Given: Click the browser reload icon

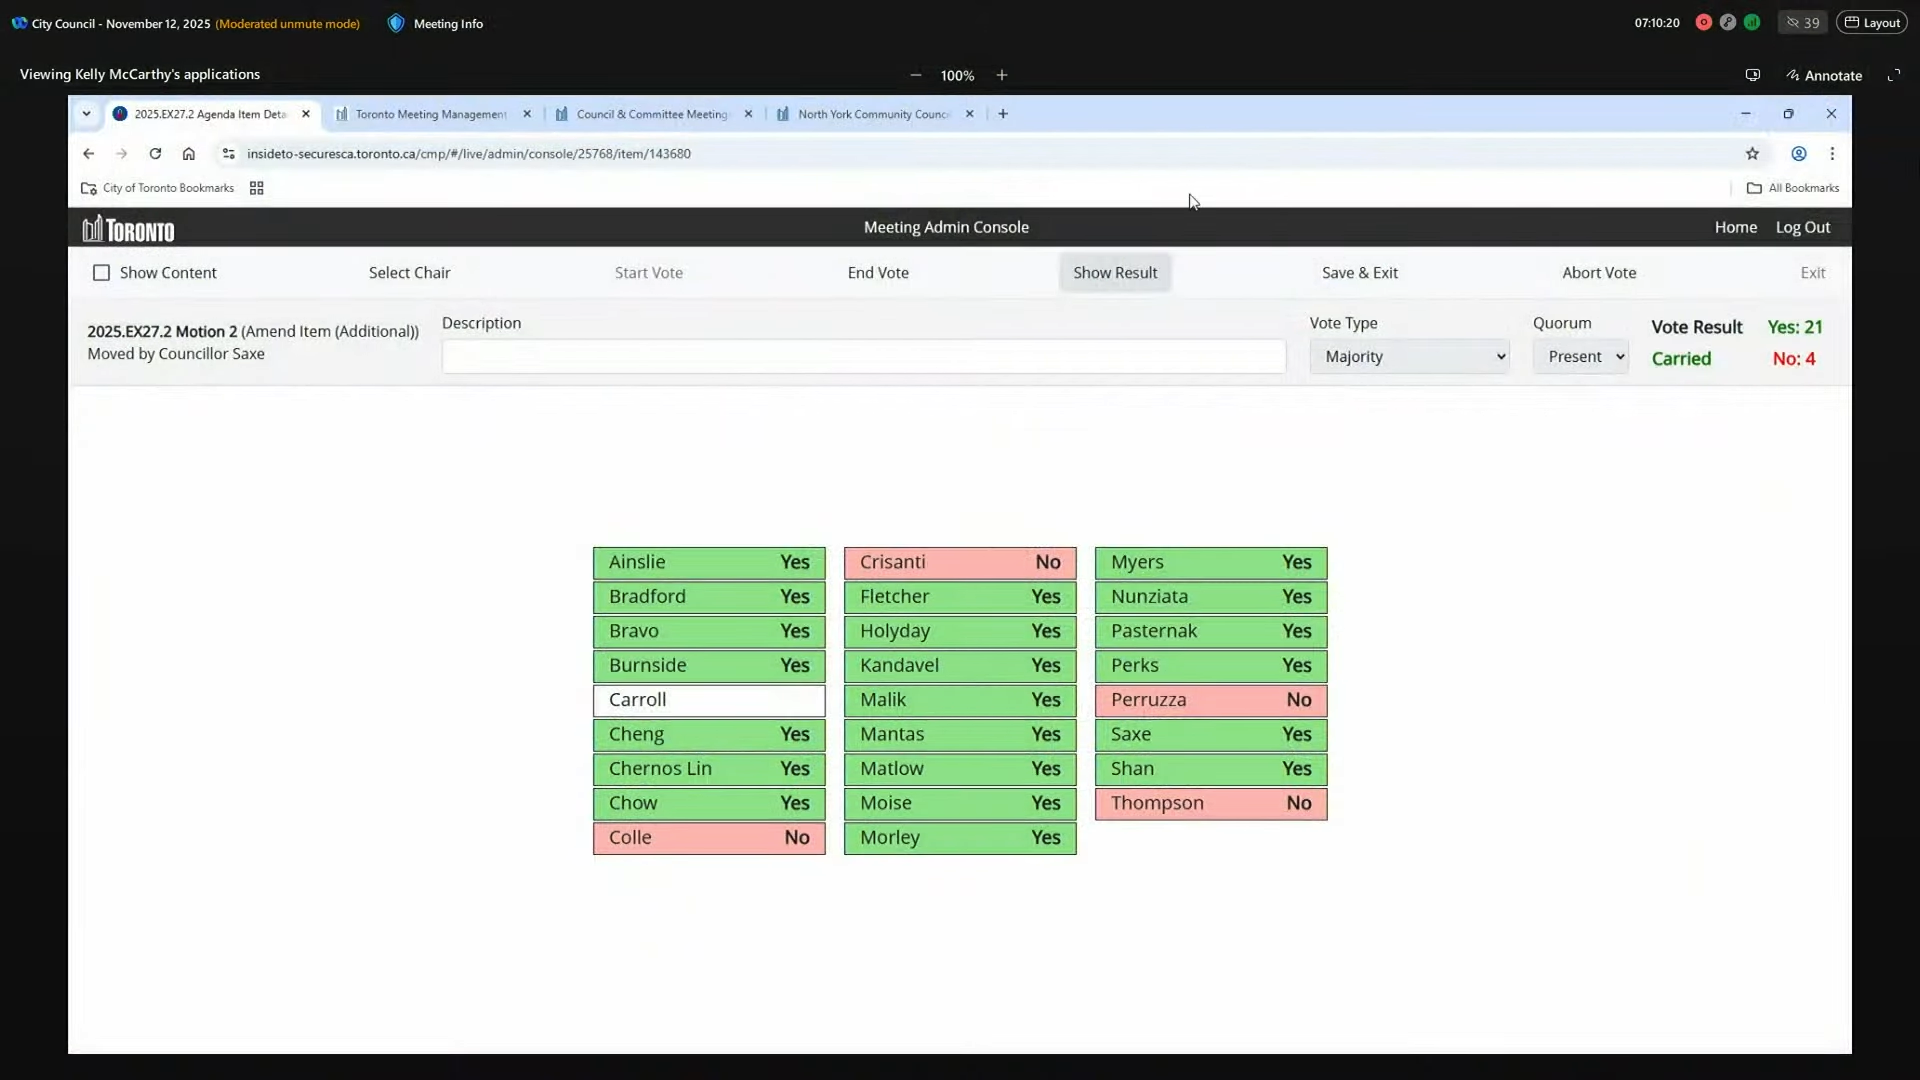Looking at the screenshot, I should [x=155, y=154].
